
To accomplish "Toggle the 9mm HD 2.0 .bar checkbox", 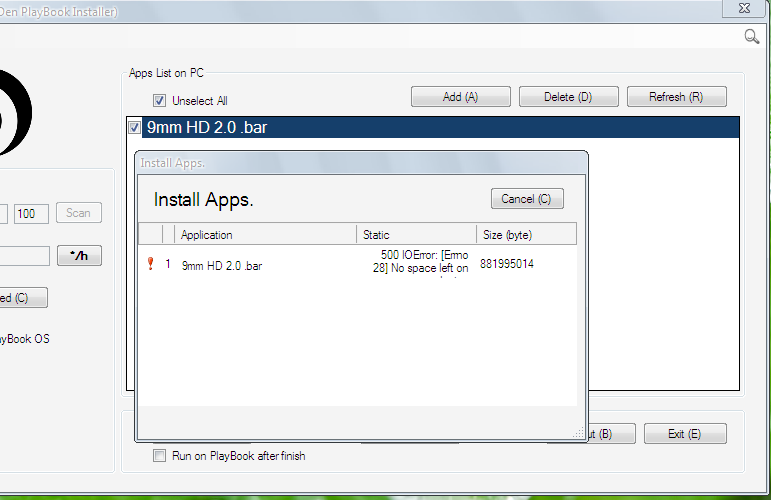I will click(x=134, y=127).
